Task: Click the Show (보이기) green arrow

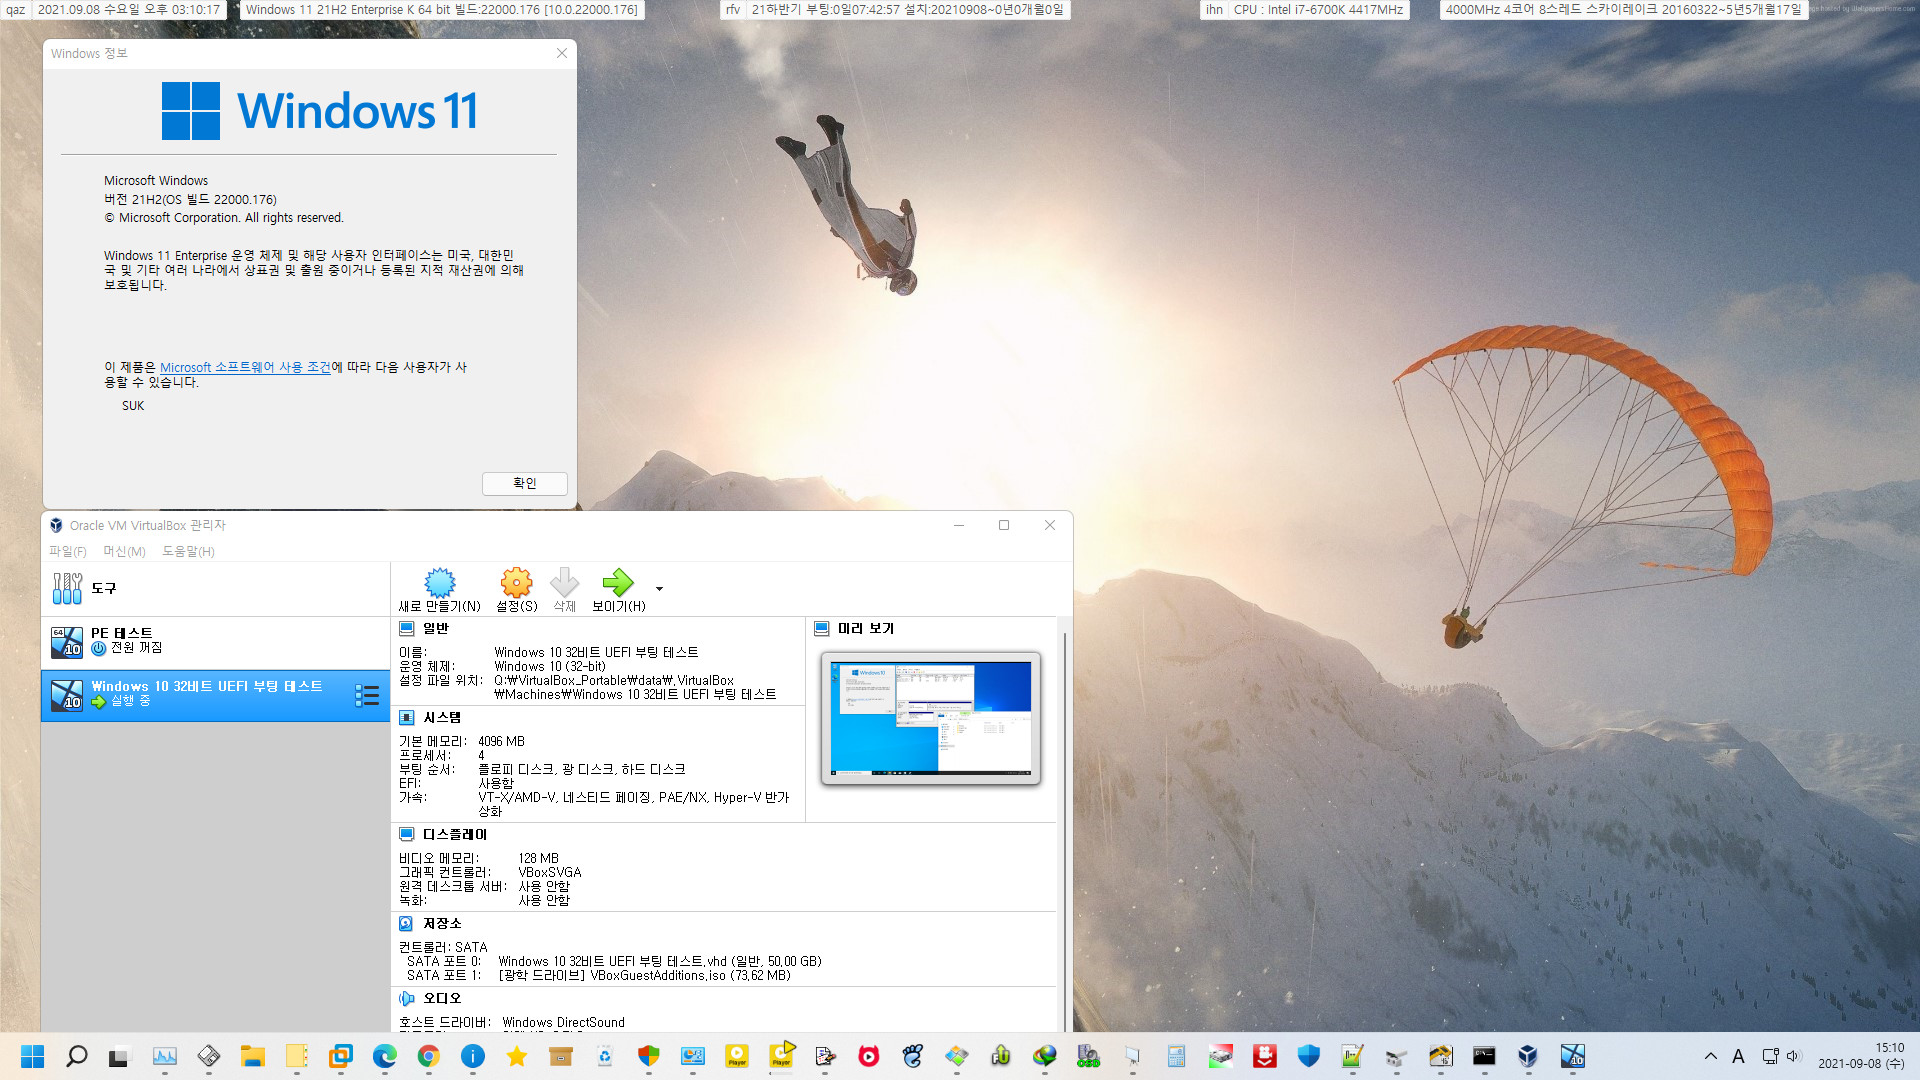Action: coord(618,582)
